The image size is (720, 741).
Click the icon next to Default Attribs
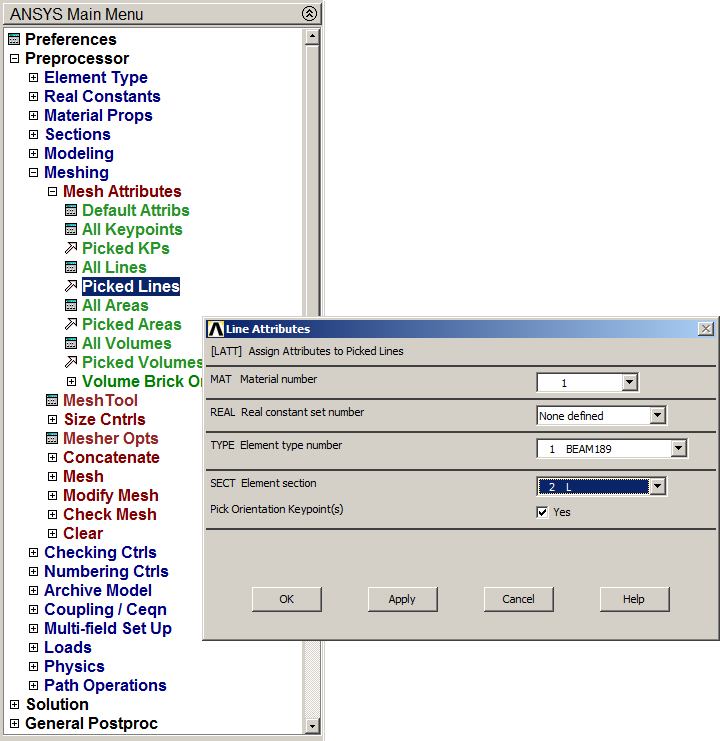click(71, 211)
